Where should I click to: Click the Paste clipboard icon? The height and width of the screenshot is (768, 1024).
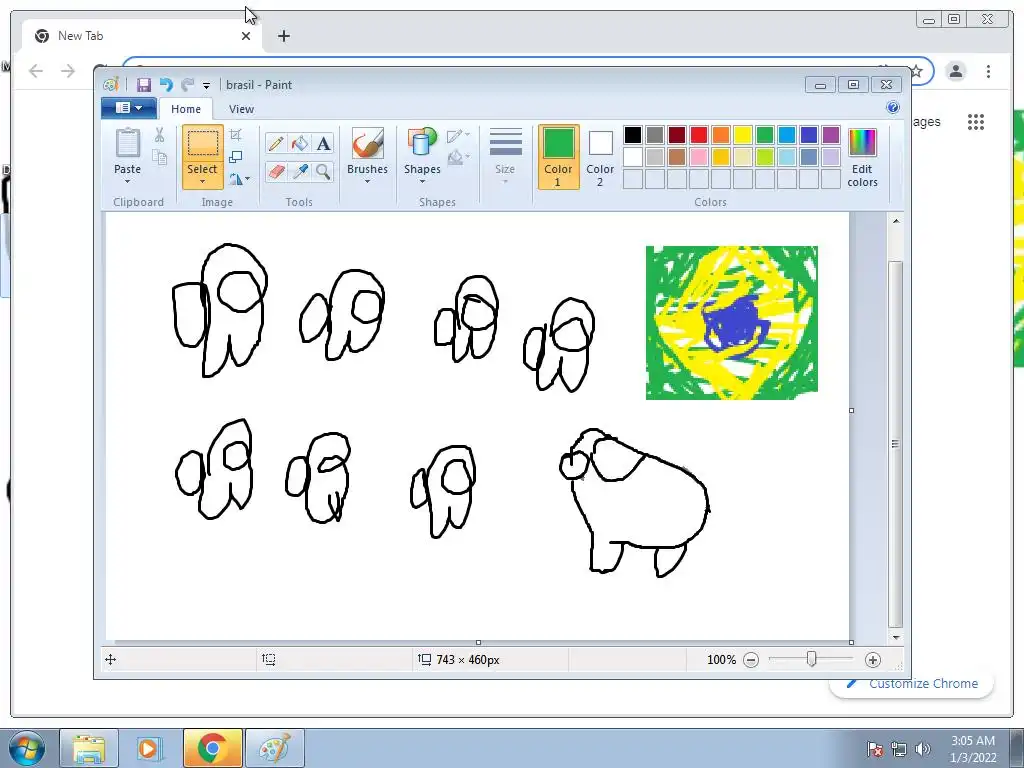coord(128,143)
